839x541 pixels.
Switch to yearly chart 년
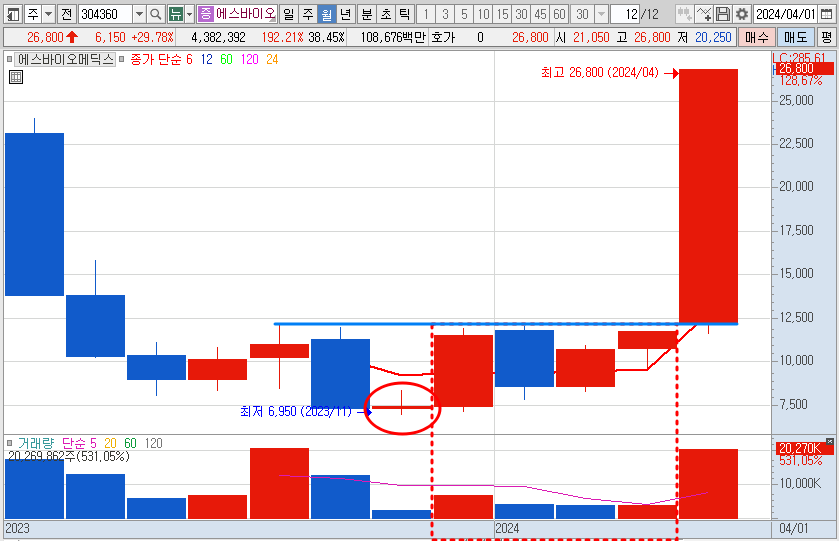(346, 14)
